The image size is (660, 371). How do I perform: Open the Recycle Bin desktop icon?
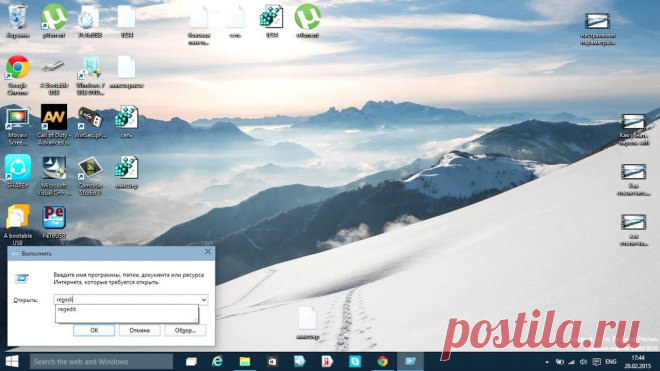tap(18, 20)
